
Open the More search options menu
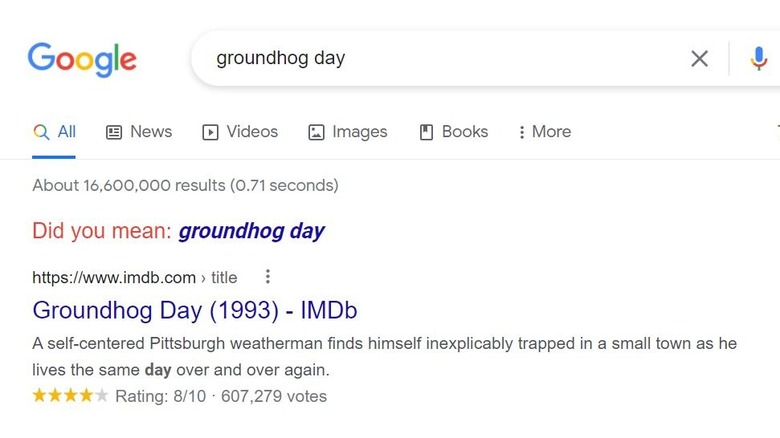[x=545, y=132]
